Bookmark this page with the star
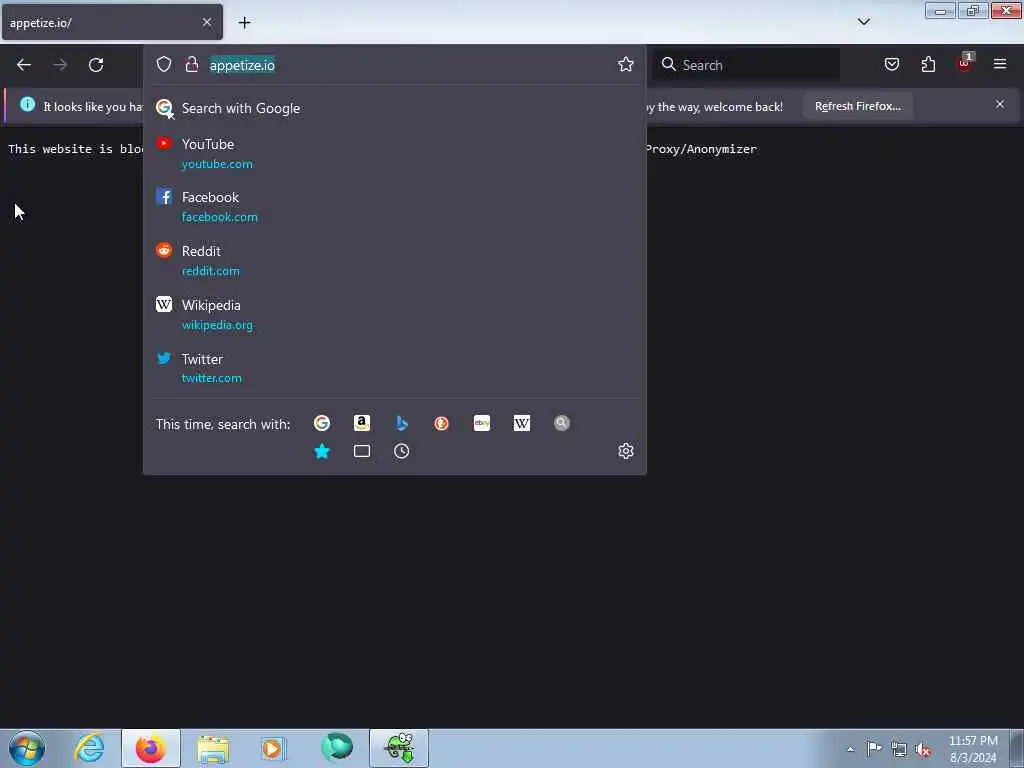 coord(626,64)
